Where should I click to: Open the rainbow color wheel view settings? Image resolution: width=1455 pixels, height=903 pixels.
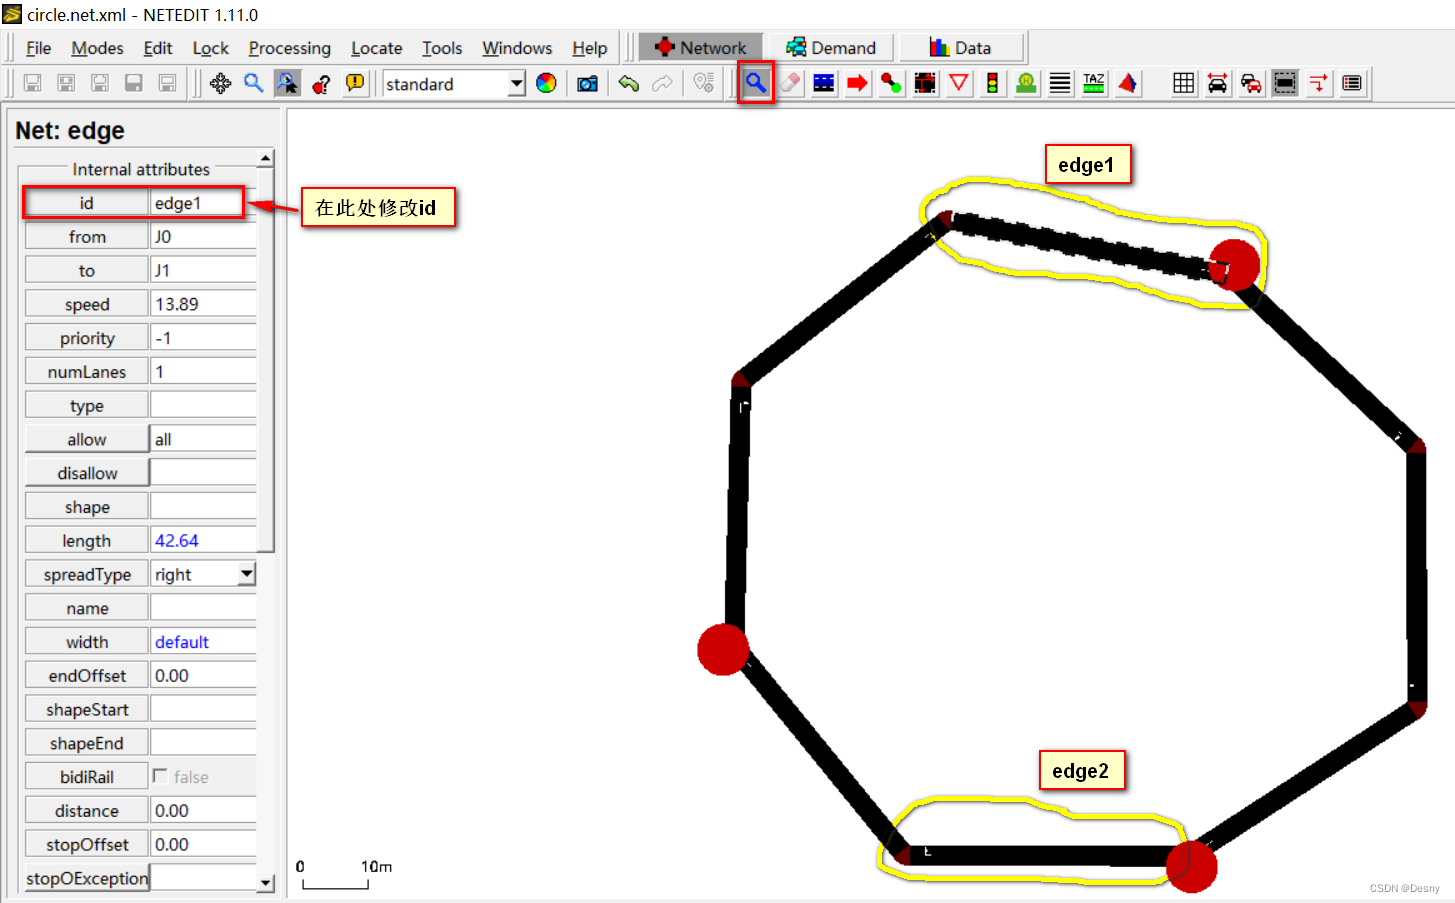pos(546,83)
